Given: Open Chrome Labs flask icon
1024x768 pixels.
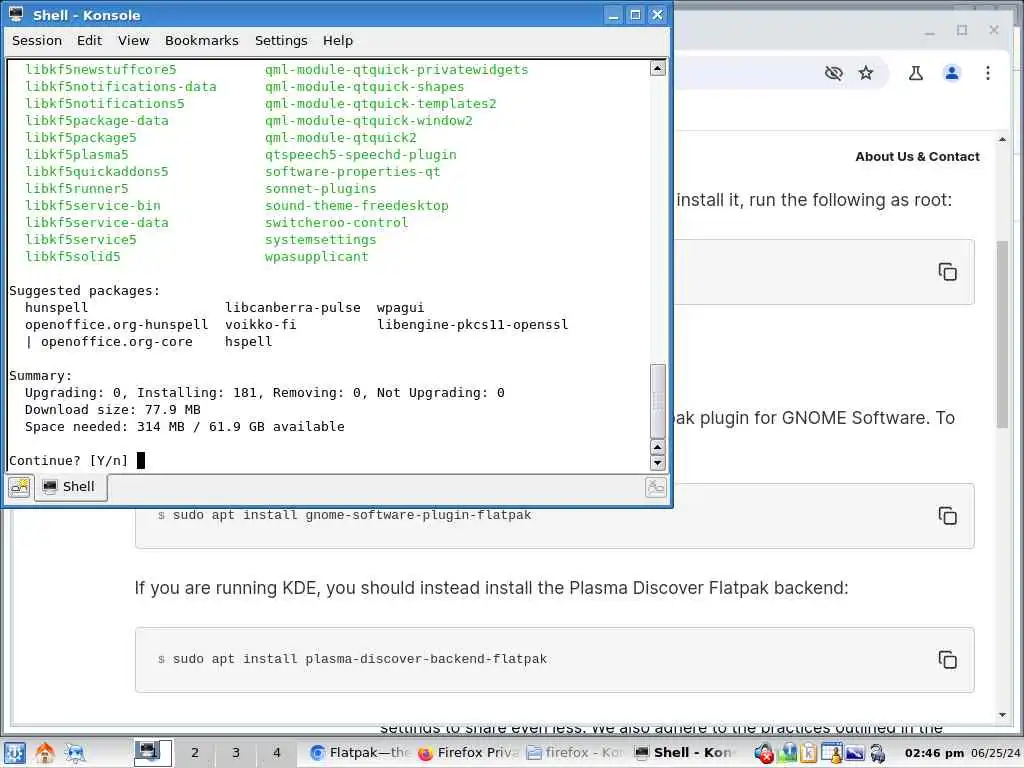Looking at the screenshot, I should (916, 73).
